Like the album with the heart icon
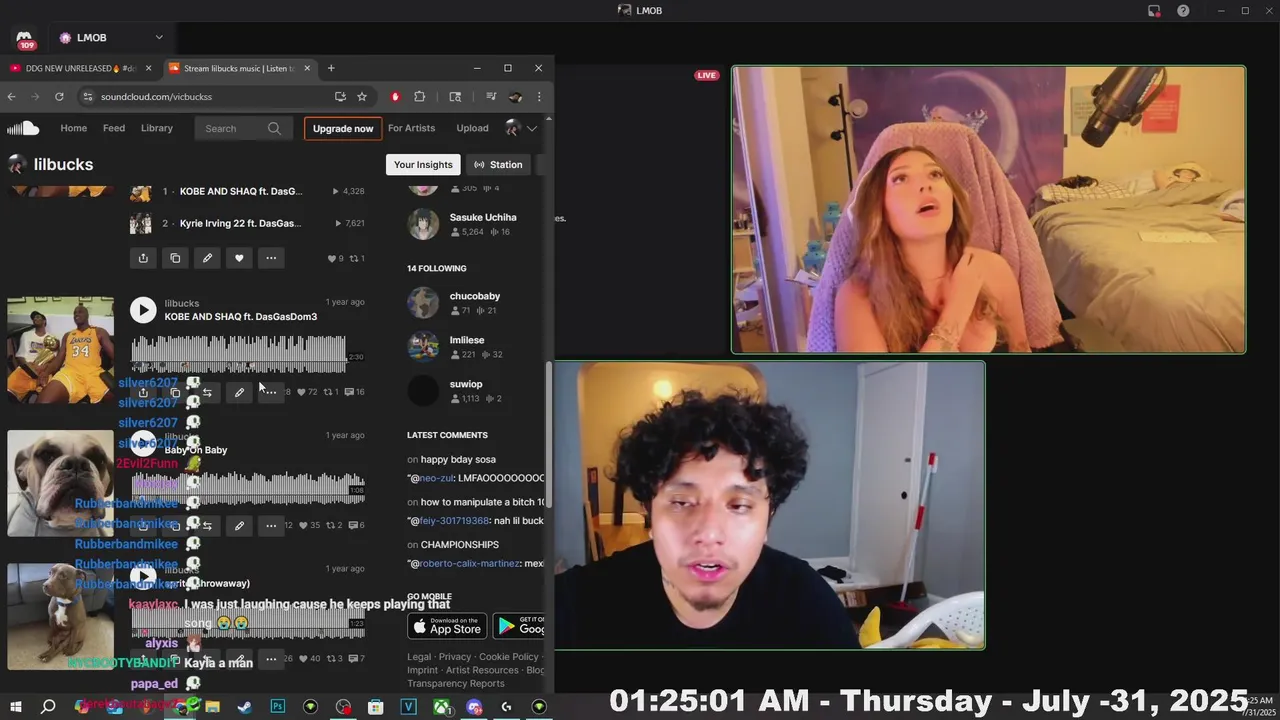 pos(239,258)
